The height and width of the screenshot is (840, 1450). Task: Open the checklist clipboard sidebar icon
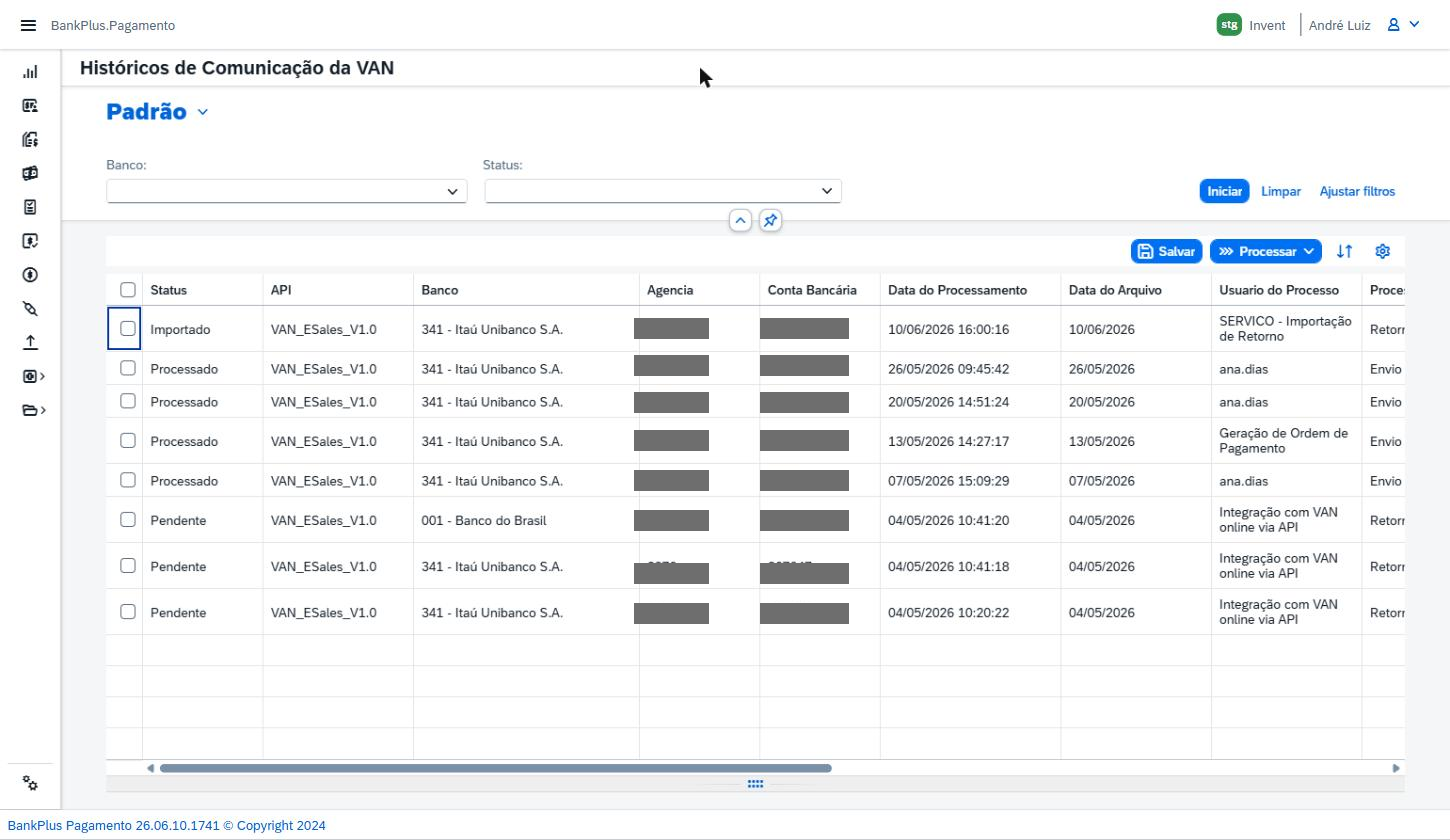pos(30,207)
